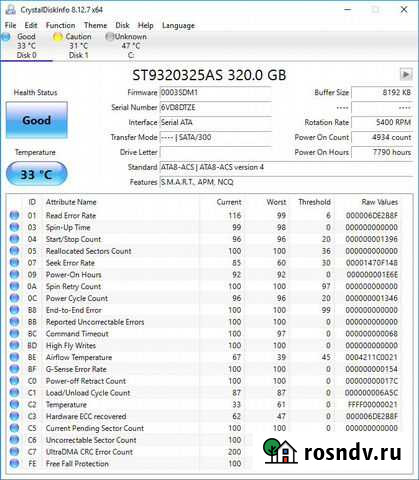Open the Edit menu
Viewport: 419px width, 480px height.
pos(31,25)
